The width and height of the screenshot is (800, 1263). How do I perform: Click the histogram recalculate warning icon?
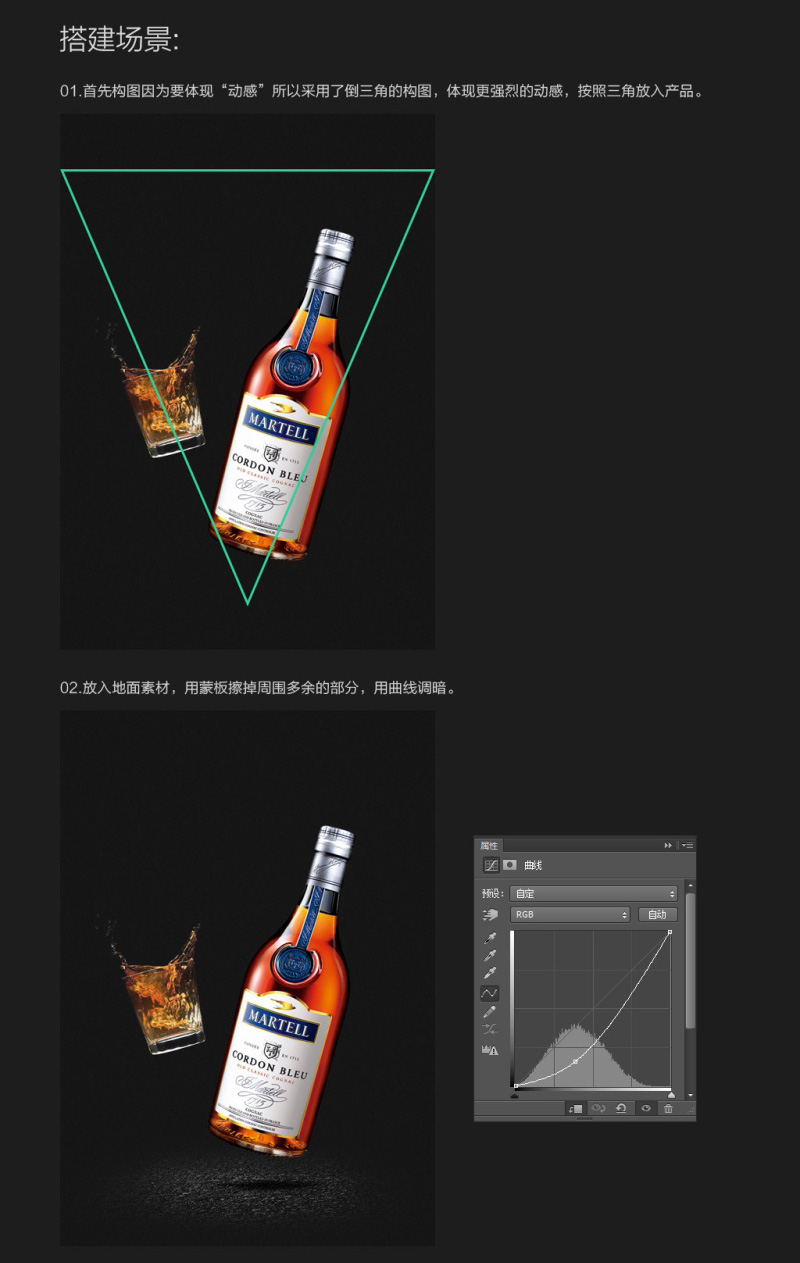point(490,1050)
